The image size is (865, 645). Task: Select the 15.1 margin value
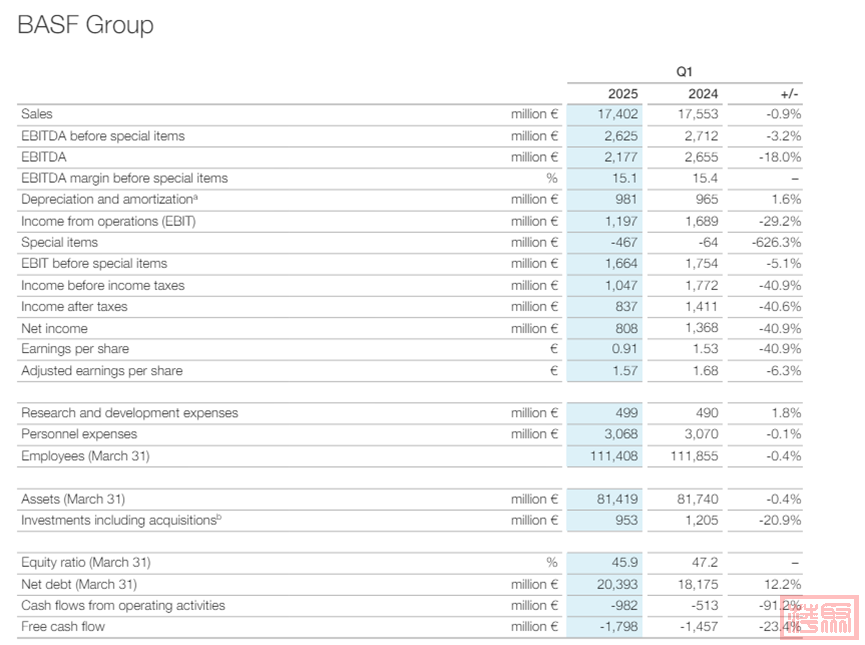pyautogui.click(x=624, y=178)
